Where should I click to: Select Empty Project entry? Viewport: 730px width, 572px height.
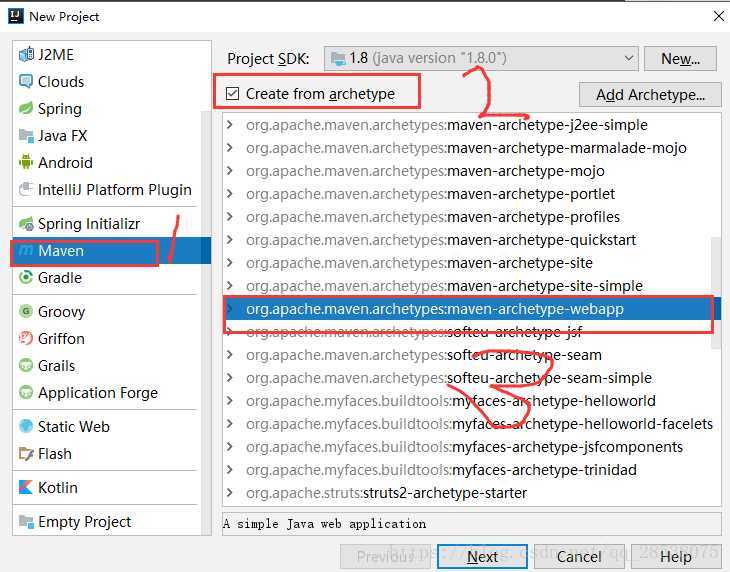(x=106, y=521)
